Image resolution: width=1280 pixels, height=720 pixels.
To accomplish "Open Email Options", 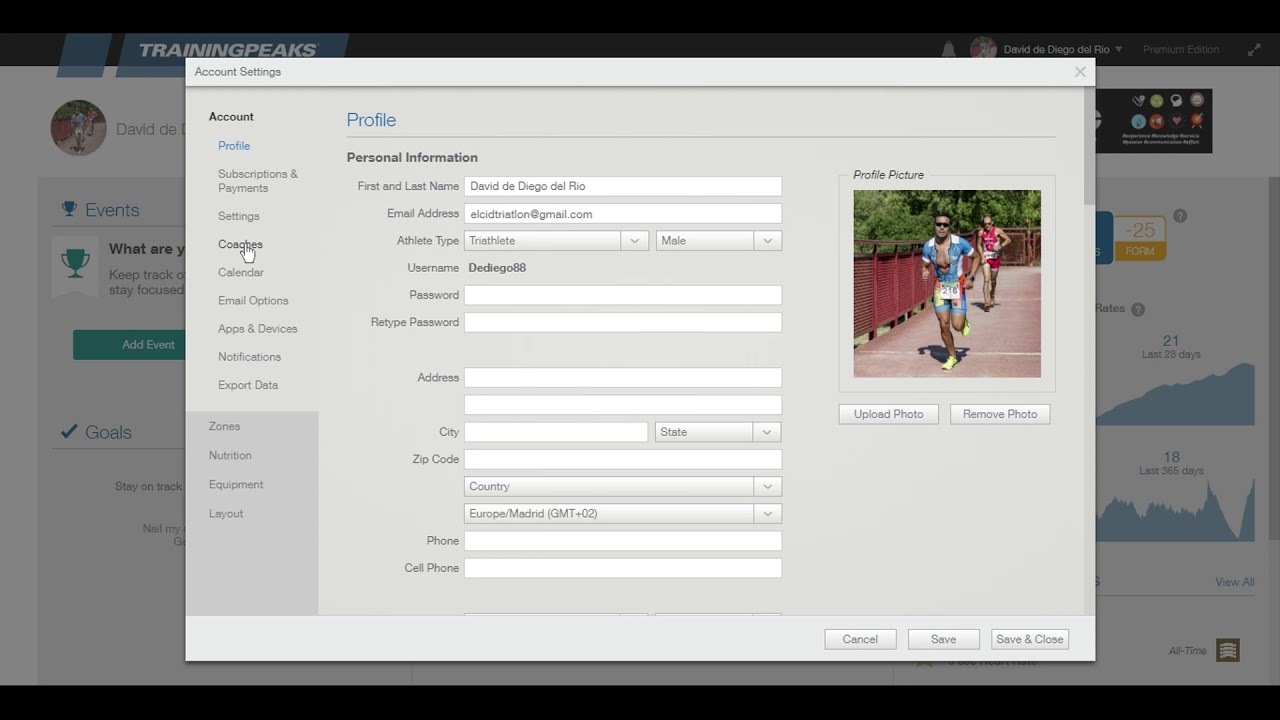I will 253,300.
